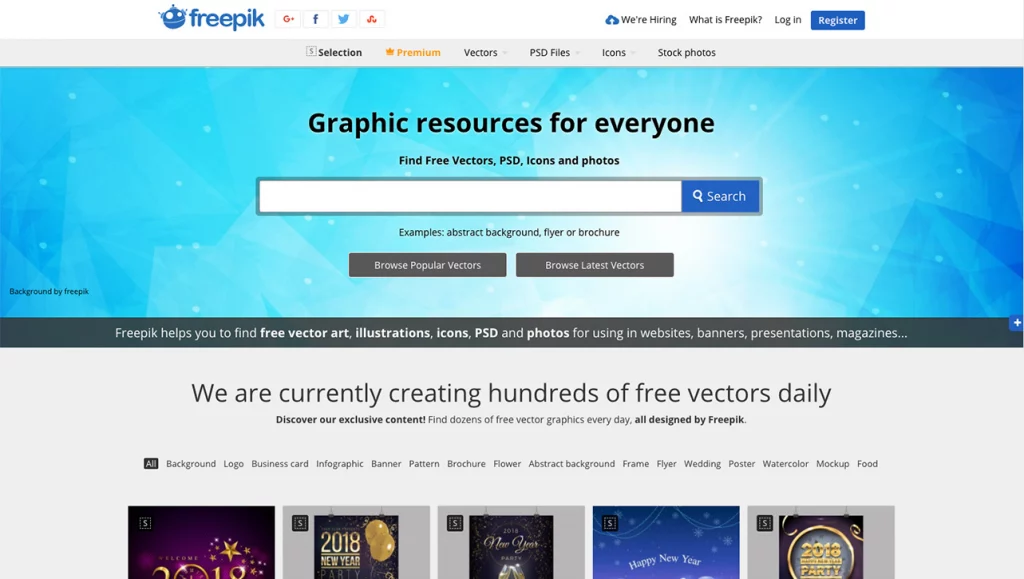Expand the Icons dropdown in the navbar
This screenshot has height=579, width=1024.
click(x=613, y=52)
